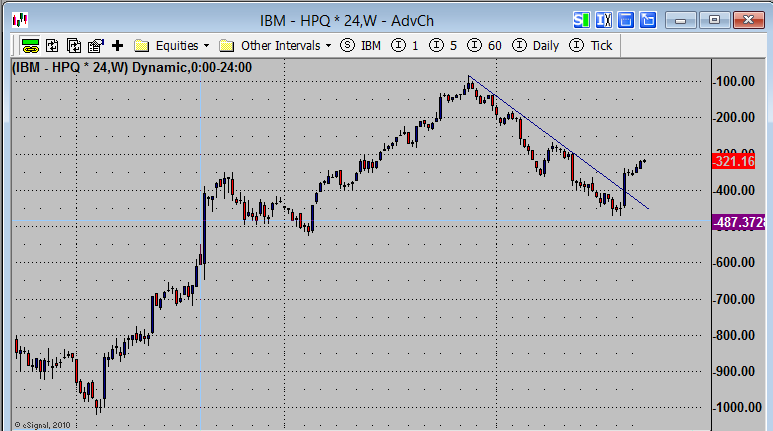This screenshot has height=431, width=773.
Task: Switch to the 60 minute interval
Action: click(x=485, y=46)
